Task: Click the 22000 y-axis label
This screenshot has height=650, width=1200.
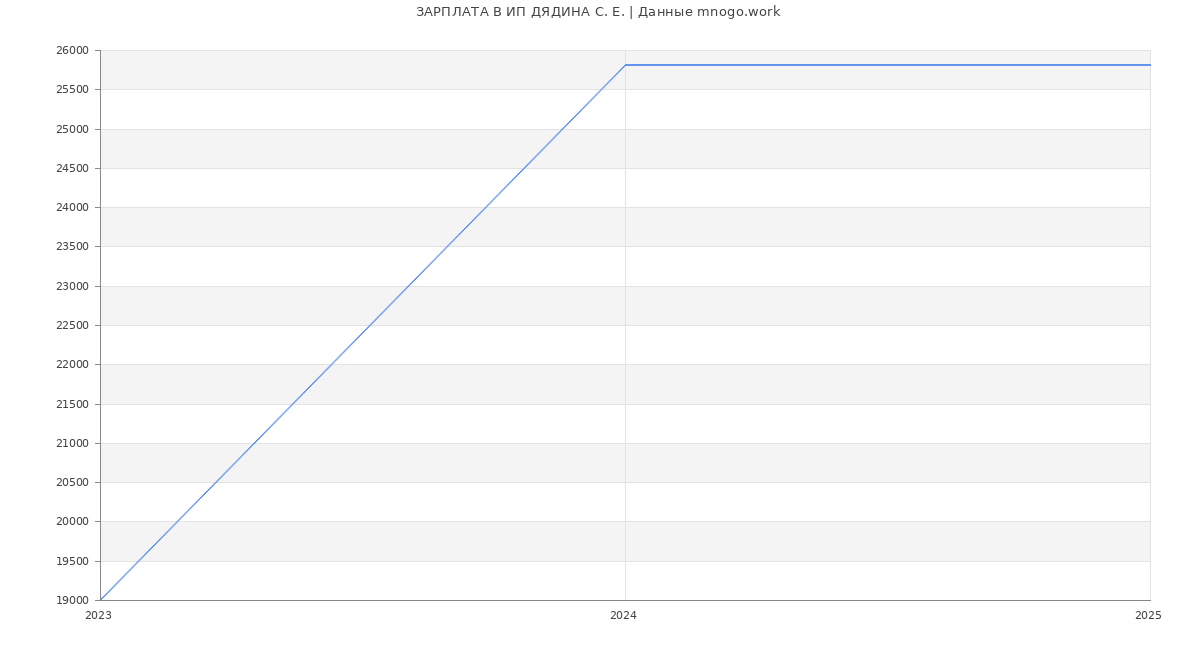Action: click(x=72, y=365)
